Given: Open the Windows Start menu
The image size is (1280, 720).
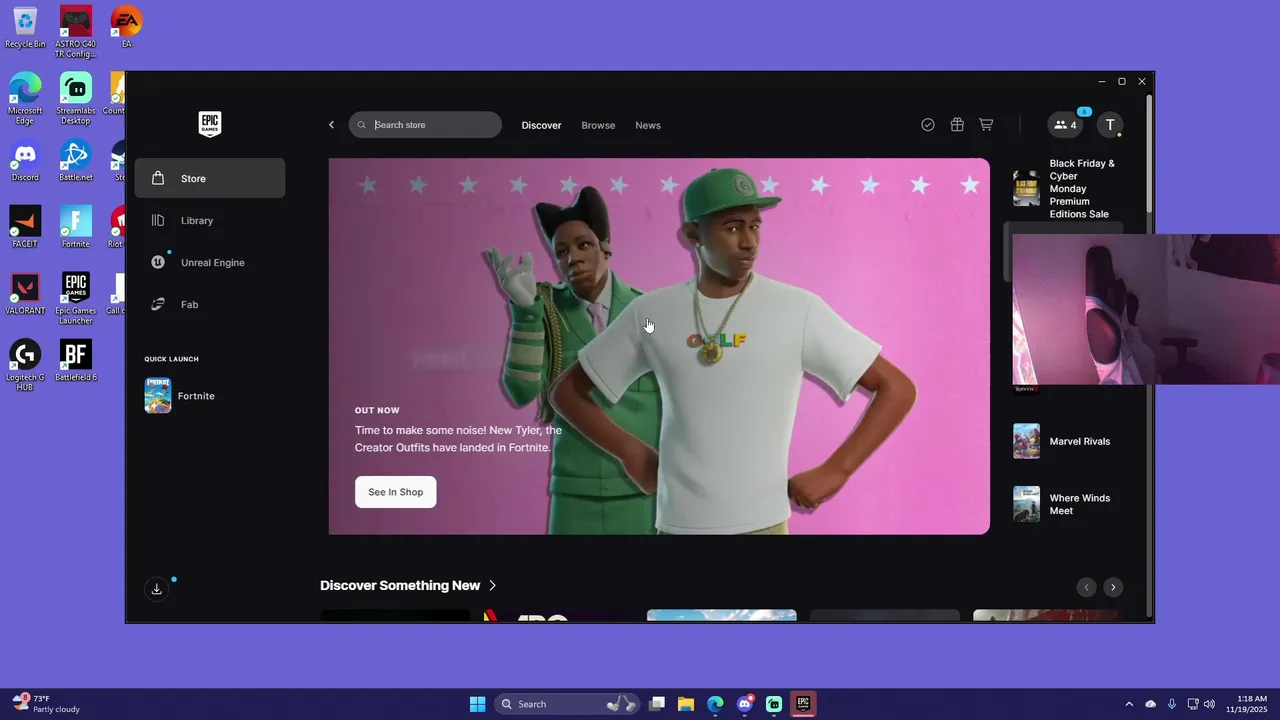Looking at the screenshot, I should (x=477, y=704).
